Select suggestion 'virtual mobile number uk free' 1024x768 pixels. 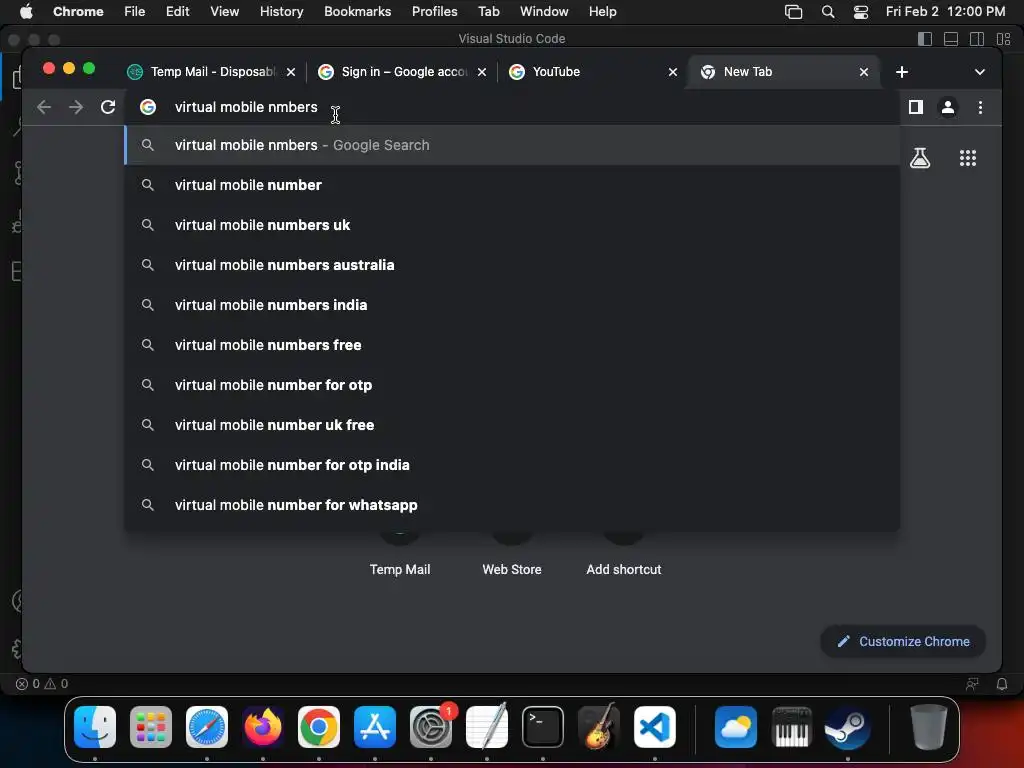pyautogui.click(x=513, y=424)
